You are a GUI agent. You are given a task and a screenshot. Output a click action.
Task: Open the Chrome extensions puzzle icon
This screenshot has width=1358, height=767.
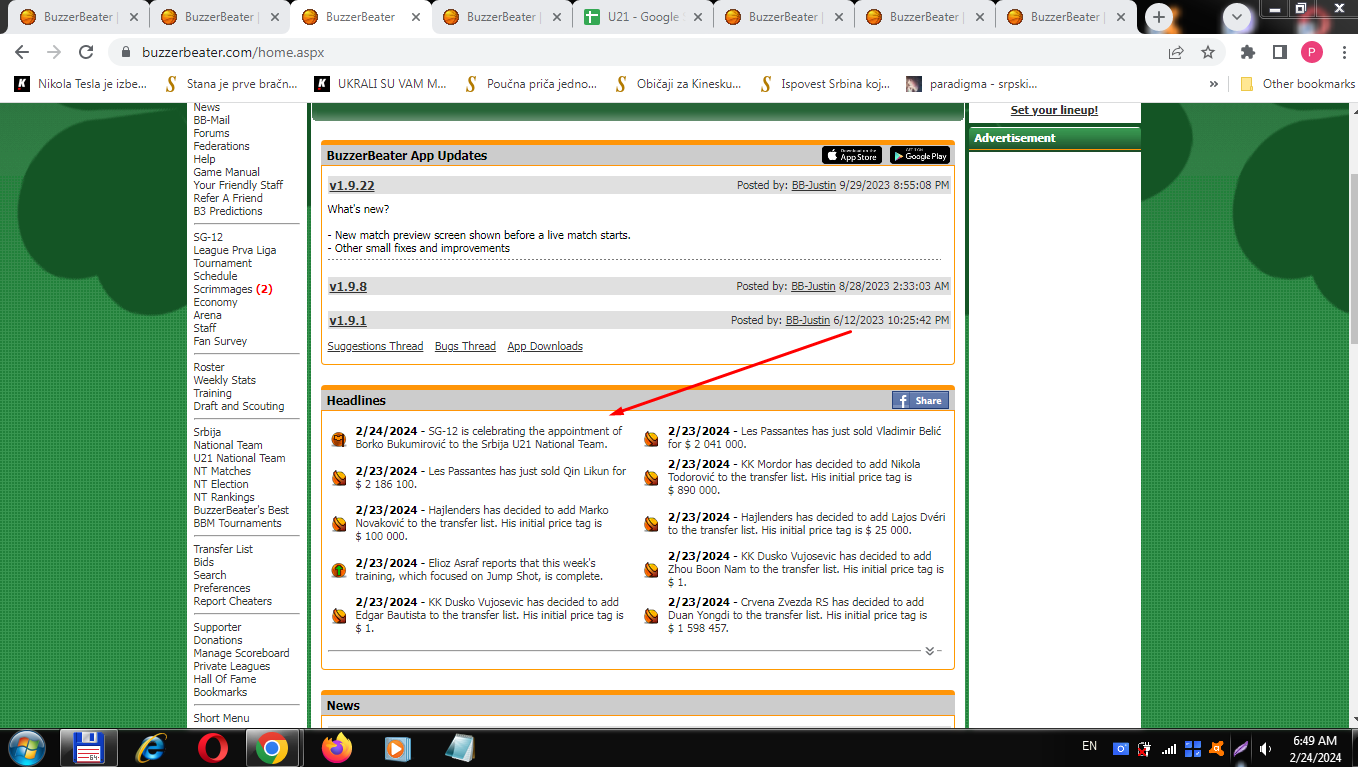coord(1247,52)
